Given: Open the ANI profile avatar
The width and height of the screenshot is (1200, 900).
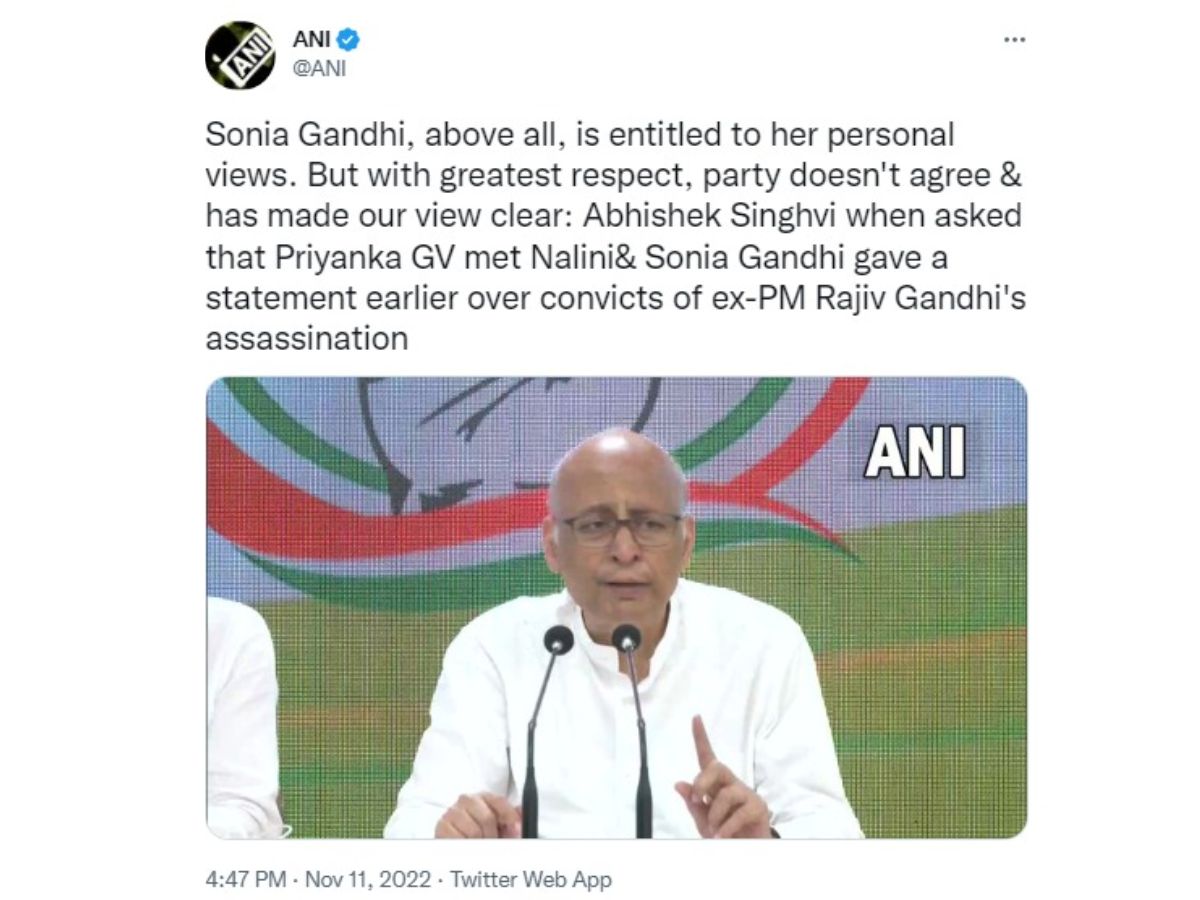Looking at the screenshot, I should tap(239, 54).
